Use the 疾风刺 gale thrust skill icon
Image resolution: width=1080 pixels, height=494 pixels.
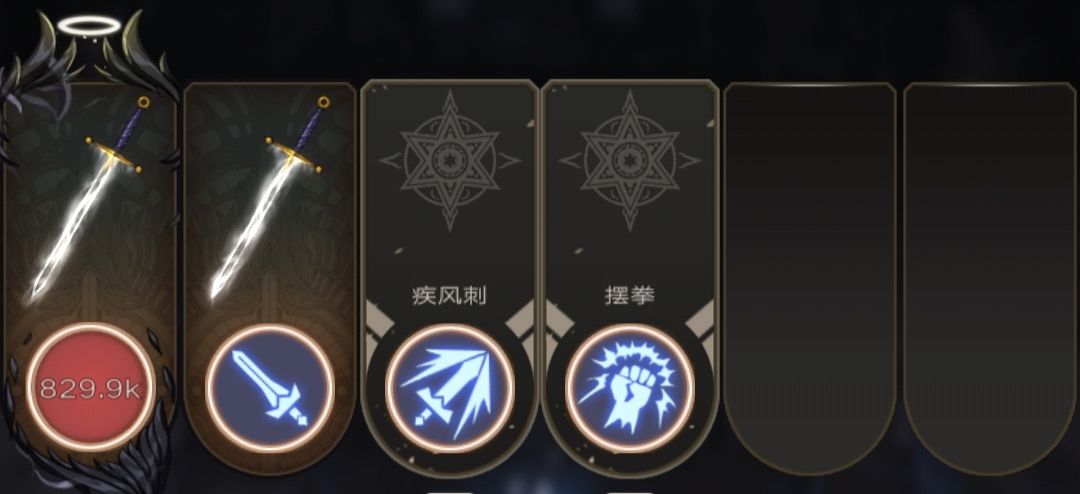[x=450, y=388]
